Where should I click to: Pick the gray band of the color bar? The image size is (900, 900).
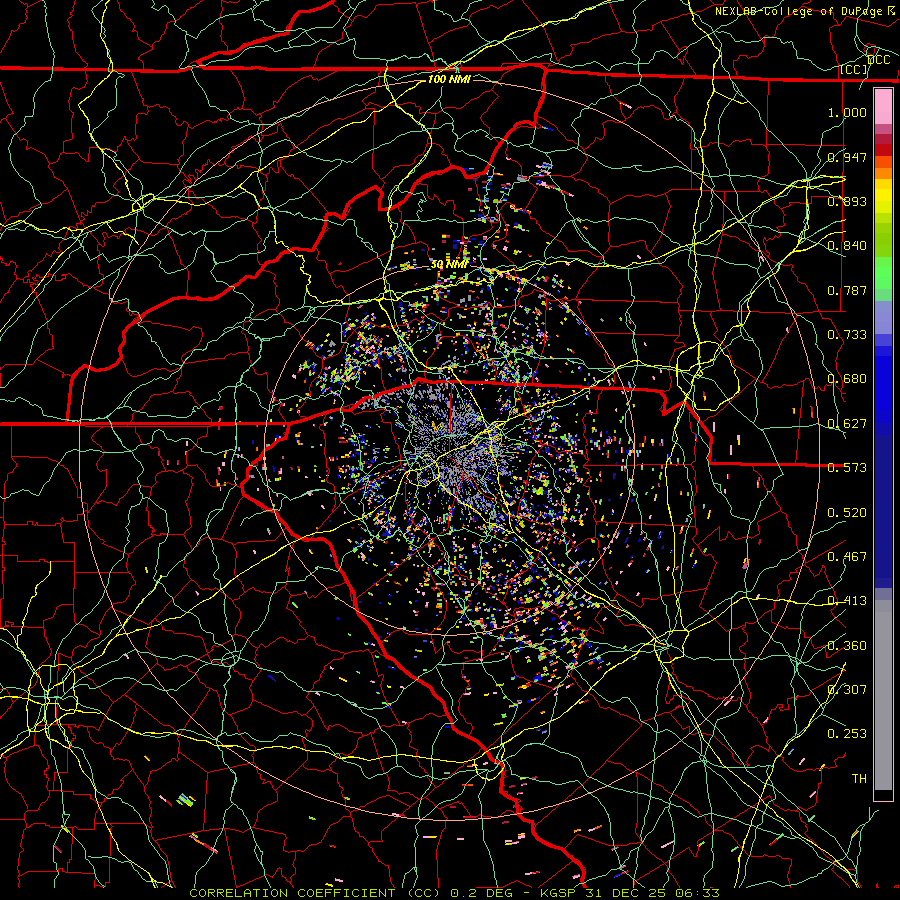point(883,695)
